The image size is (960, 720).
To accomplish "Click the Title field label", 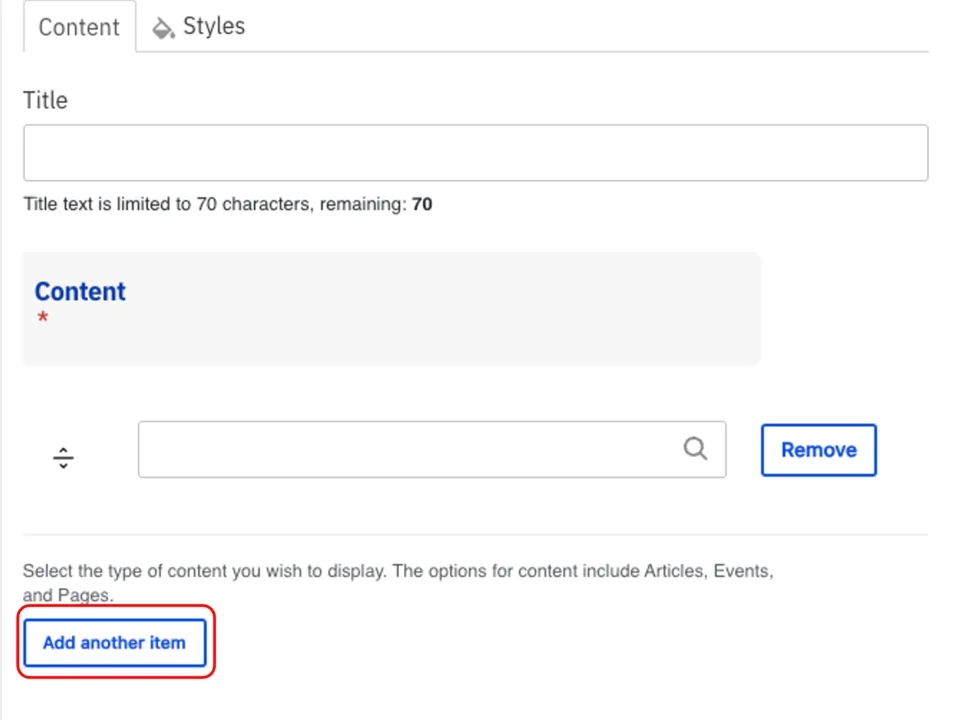I will 45,100.
